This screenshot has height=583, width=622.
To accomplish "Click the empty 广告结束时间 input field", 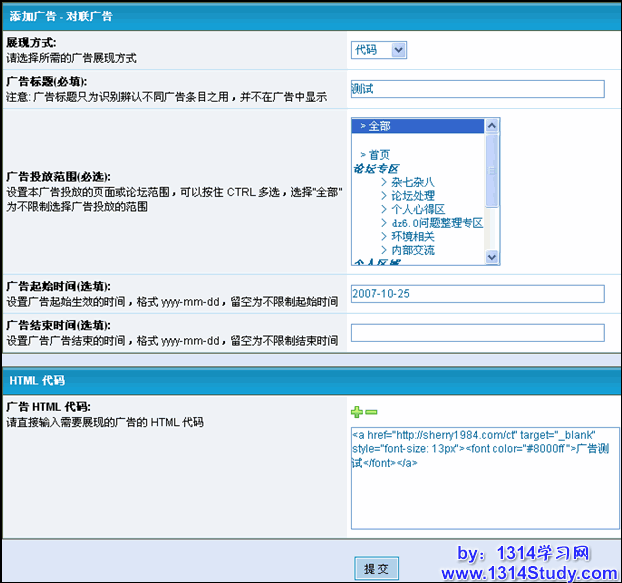I will (x=478, y=333).
